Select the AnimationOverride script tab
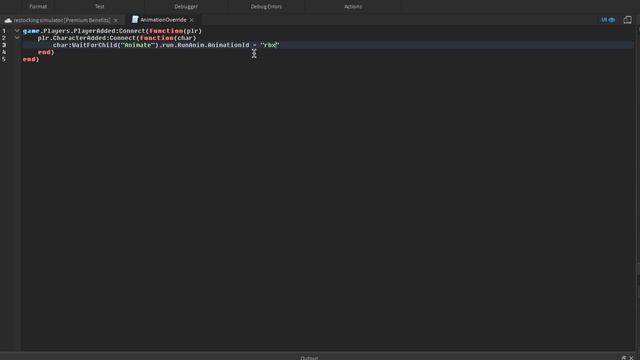The image size is (640, 360). pyautogui.click(x=163, y=20)
